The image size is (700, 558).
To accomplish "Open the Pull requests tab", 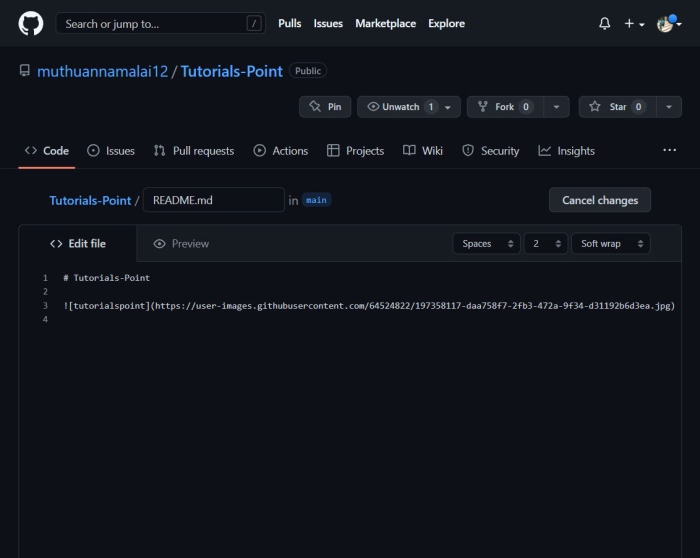I will [194, 151].
